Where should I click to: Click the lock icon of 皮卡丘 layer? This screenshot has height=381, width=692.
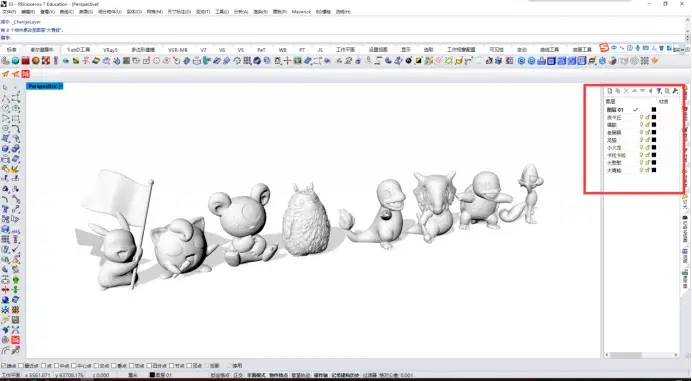(647, 117)
